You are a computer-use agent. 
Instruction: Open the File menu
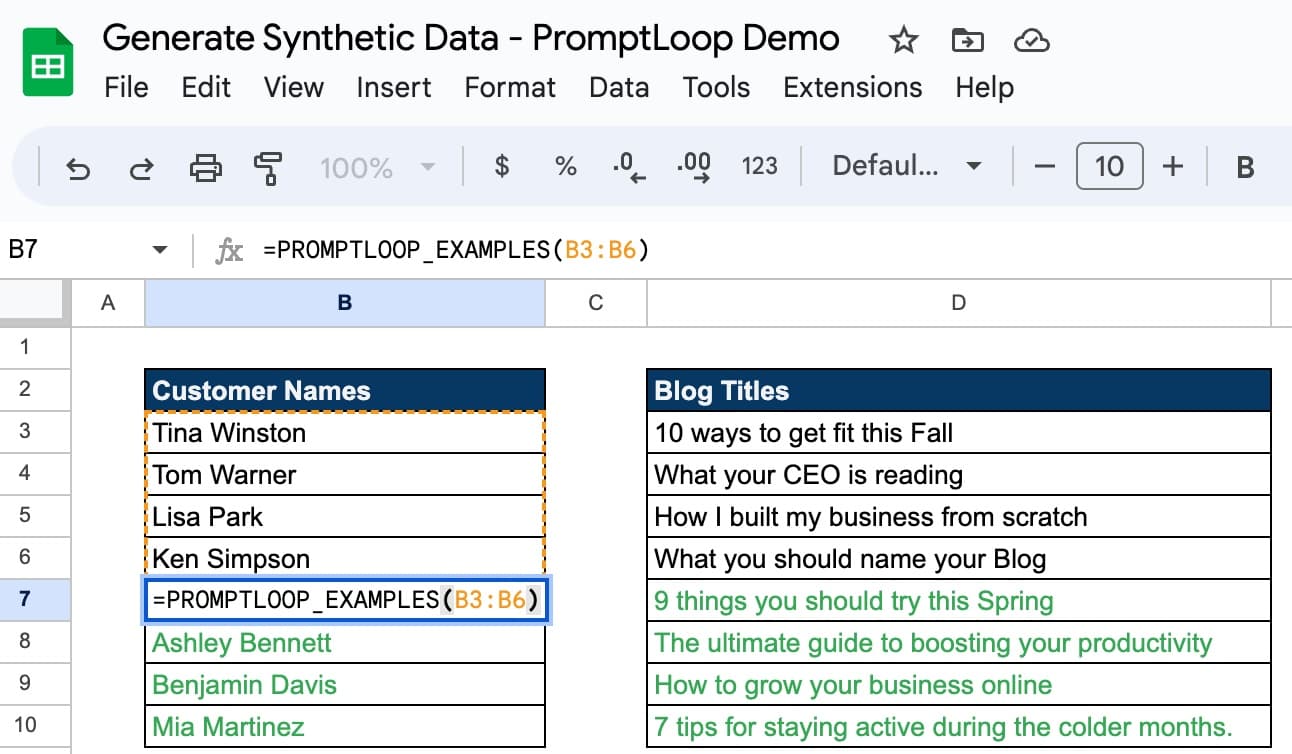click(126, 87)
